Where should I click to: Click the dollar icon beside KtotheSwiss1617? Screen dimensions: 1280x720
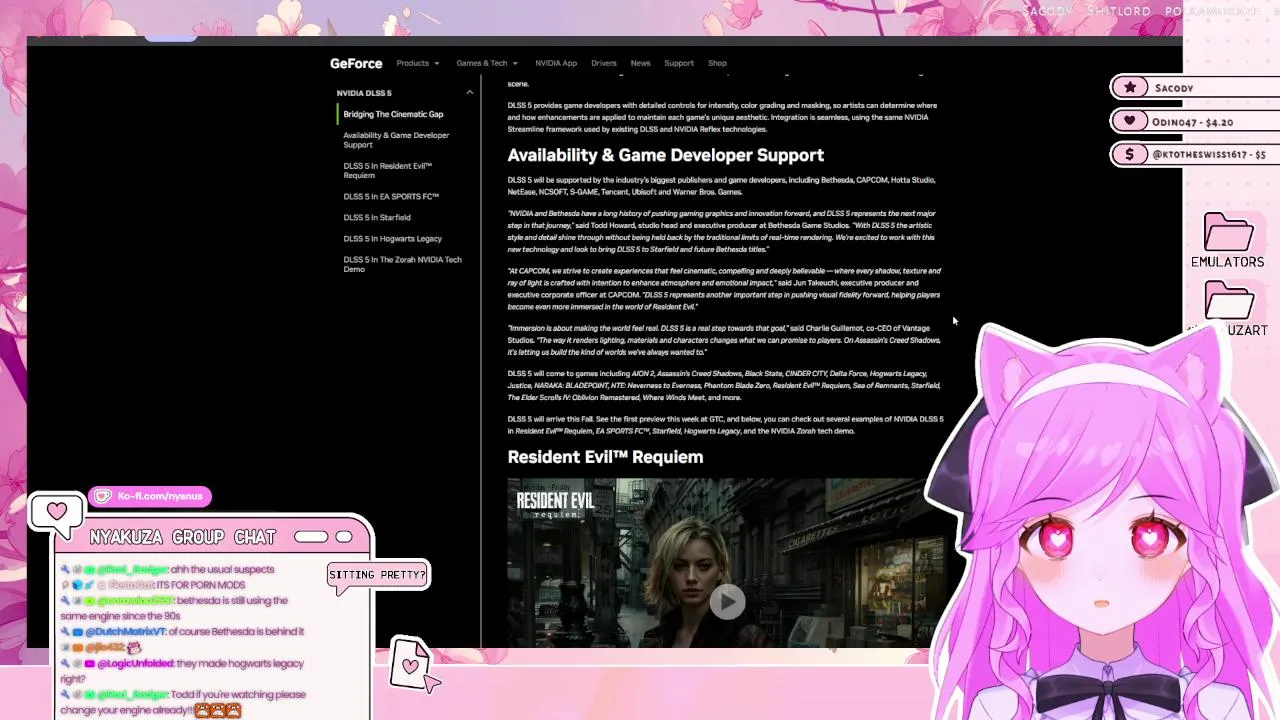[1130, 155]
